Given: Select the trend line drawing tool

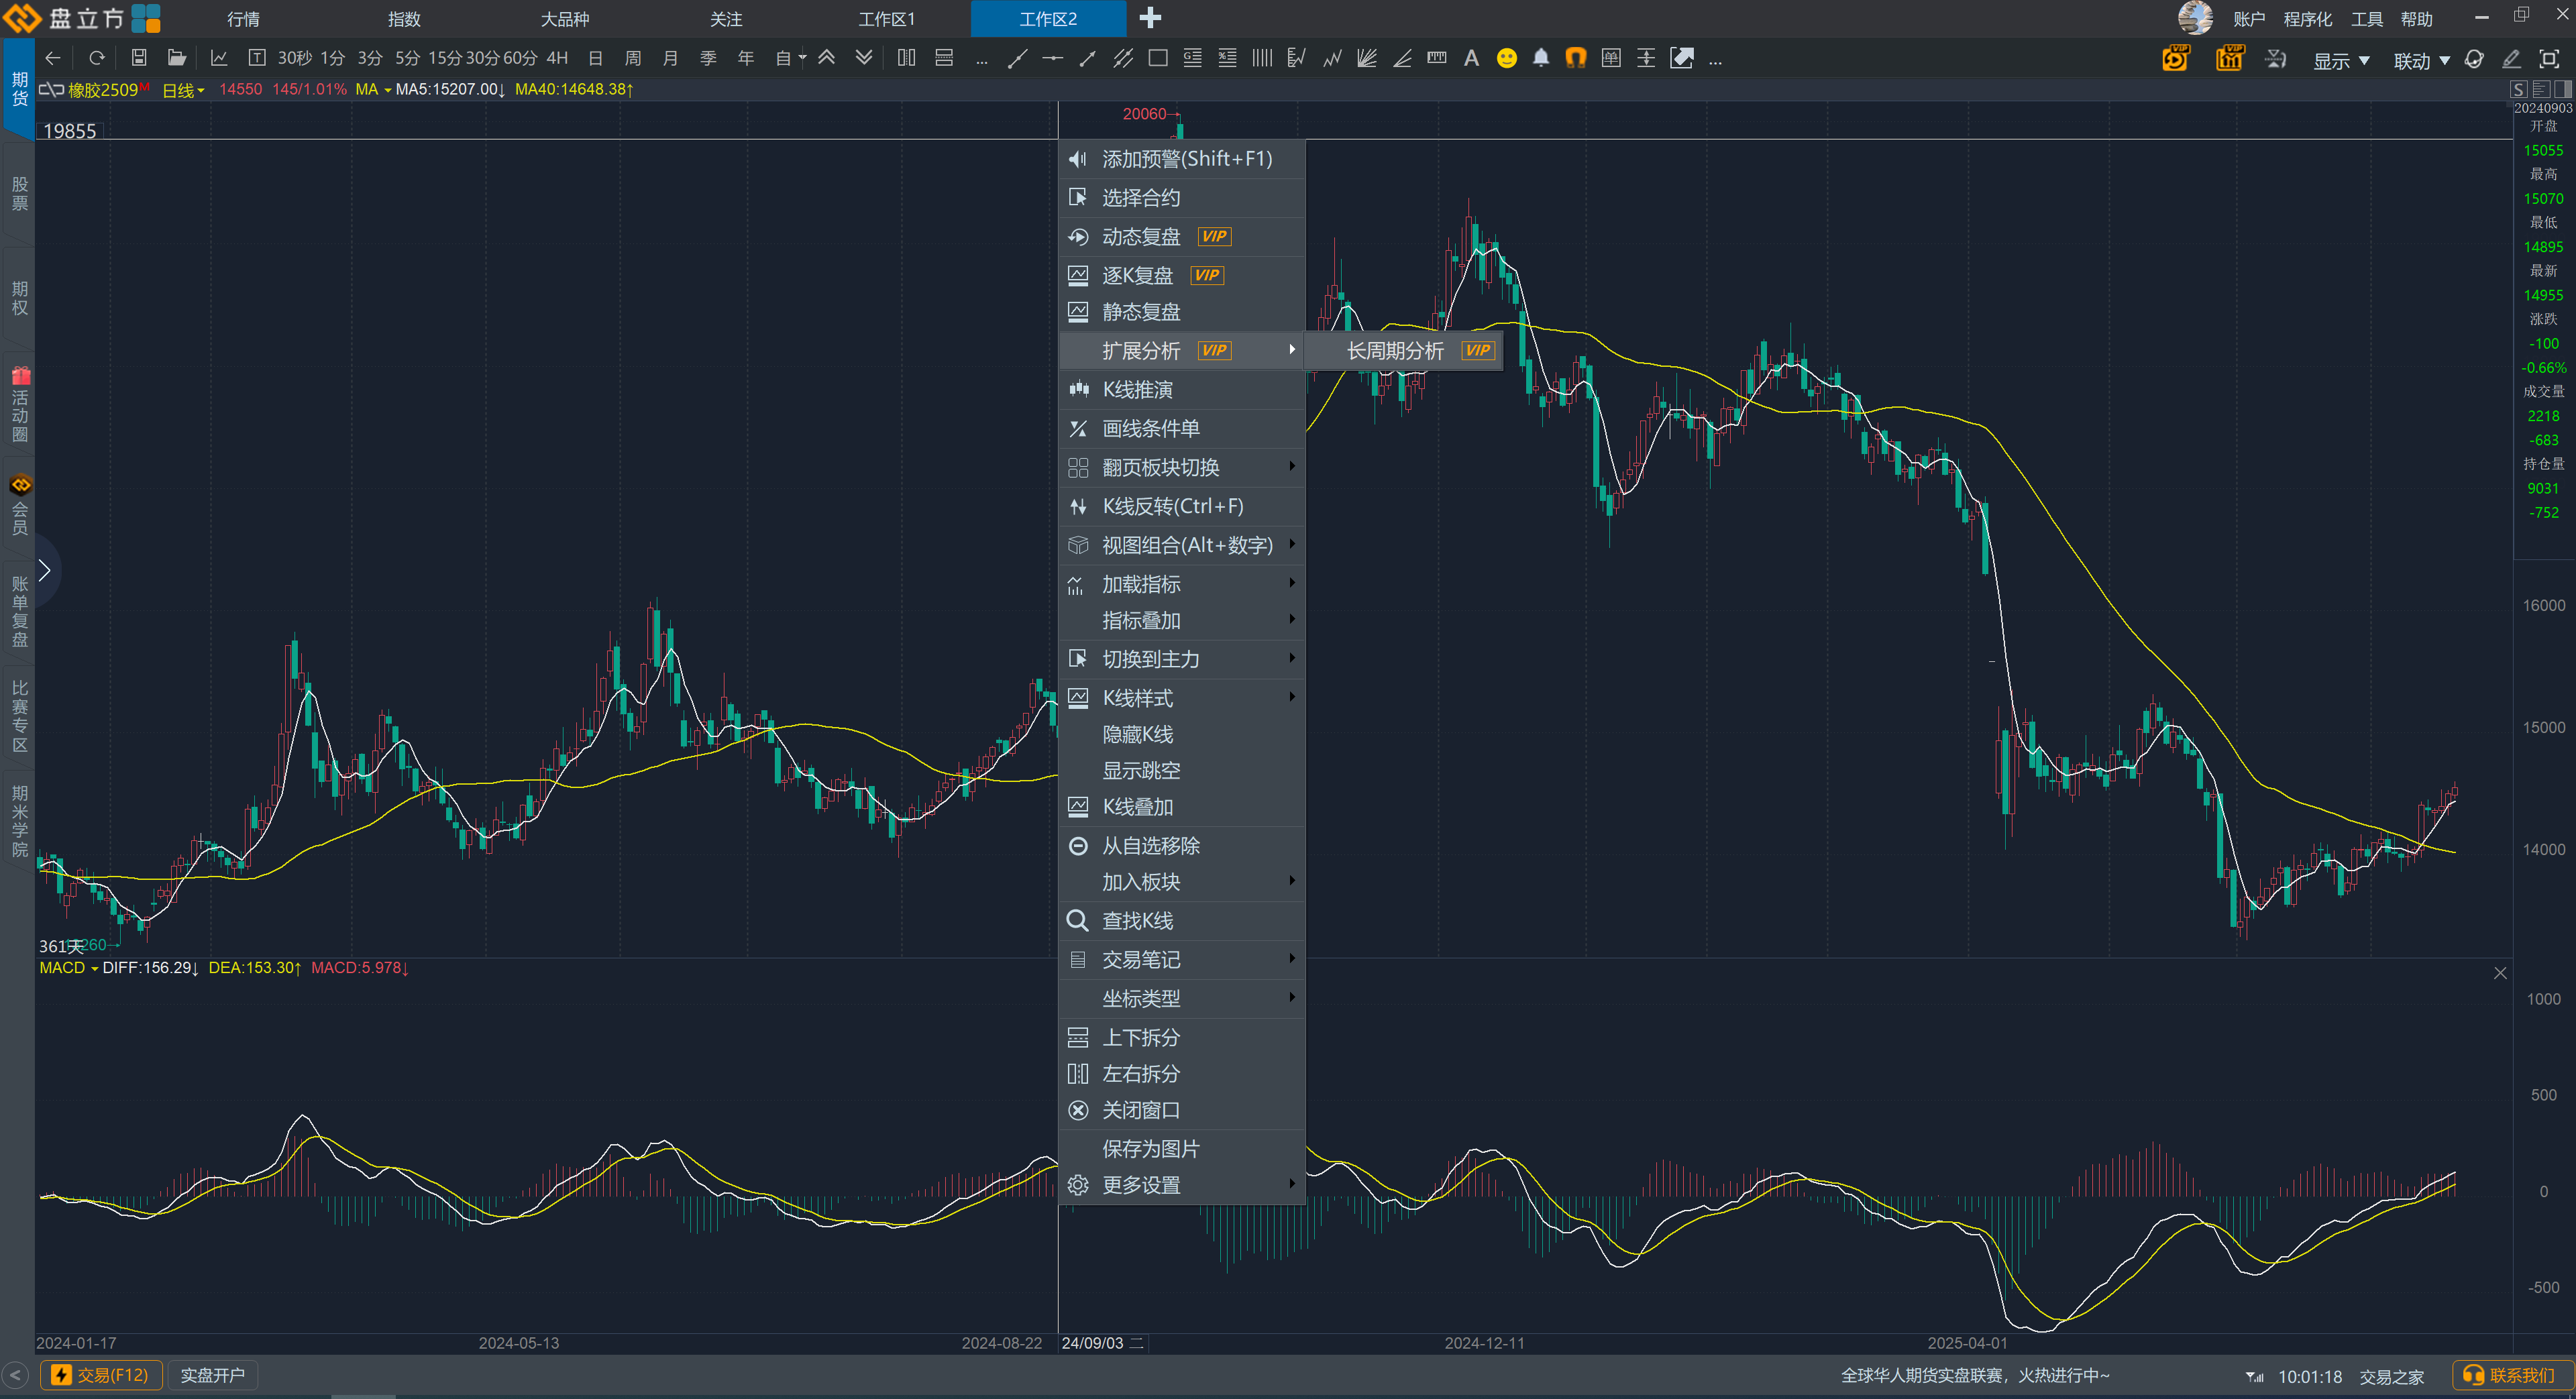Looking at the screenshot, I should 1017,58.
